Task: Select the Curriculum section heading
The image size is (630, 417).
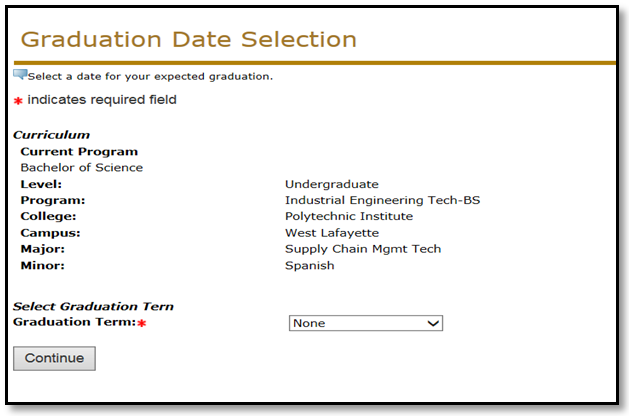Action: click(51, 135)
